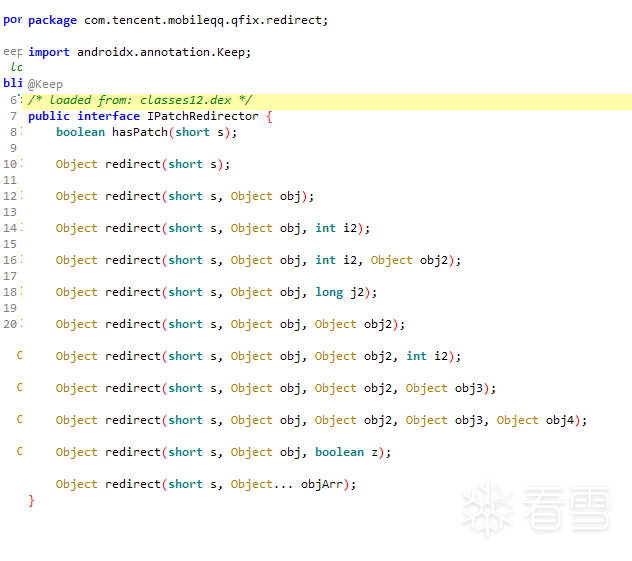The width and height of the screenshot is (632, 561).
Task: Click line number 10 in the gutter
Action: click(x=10, y=164)
